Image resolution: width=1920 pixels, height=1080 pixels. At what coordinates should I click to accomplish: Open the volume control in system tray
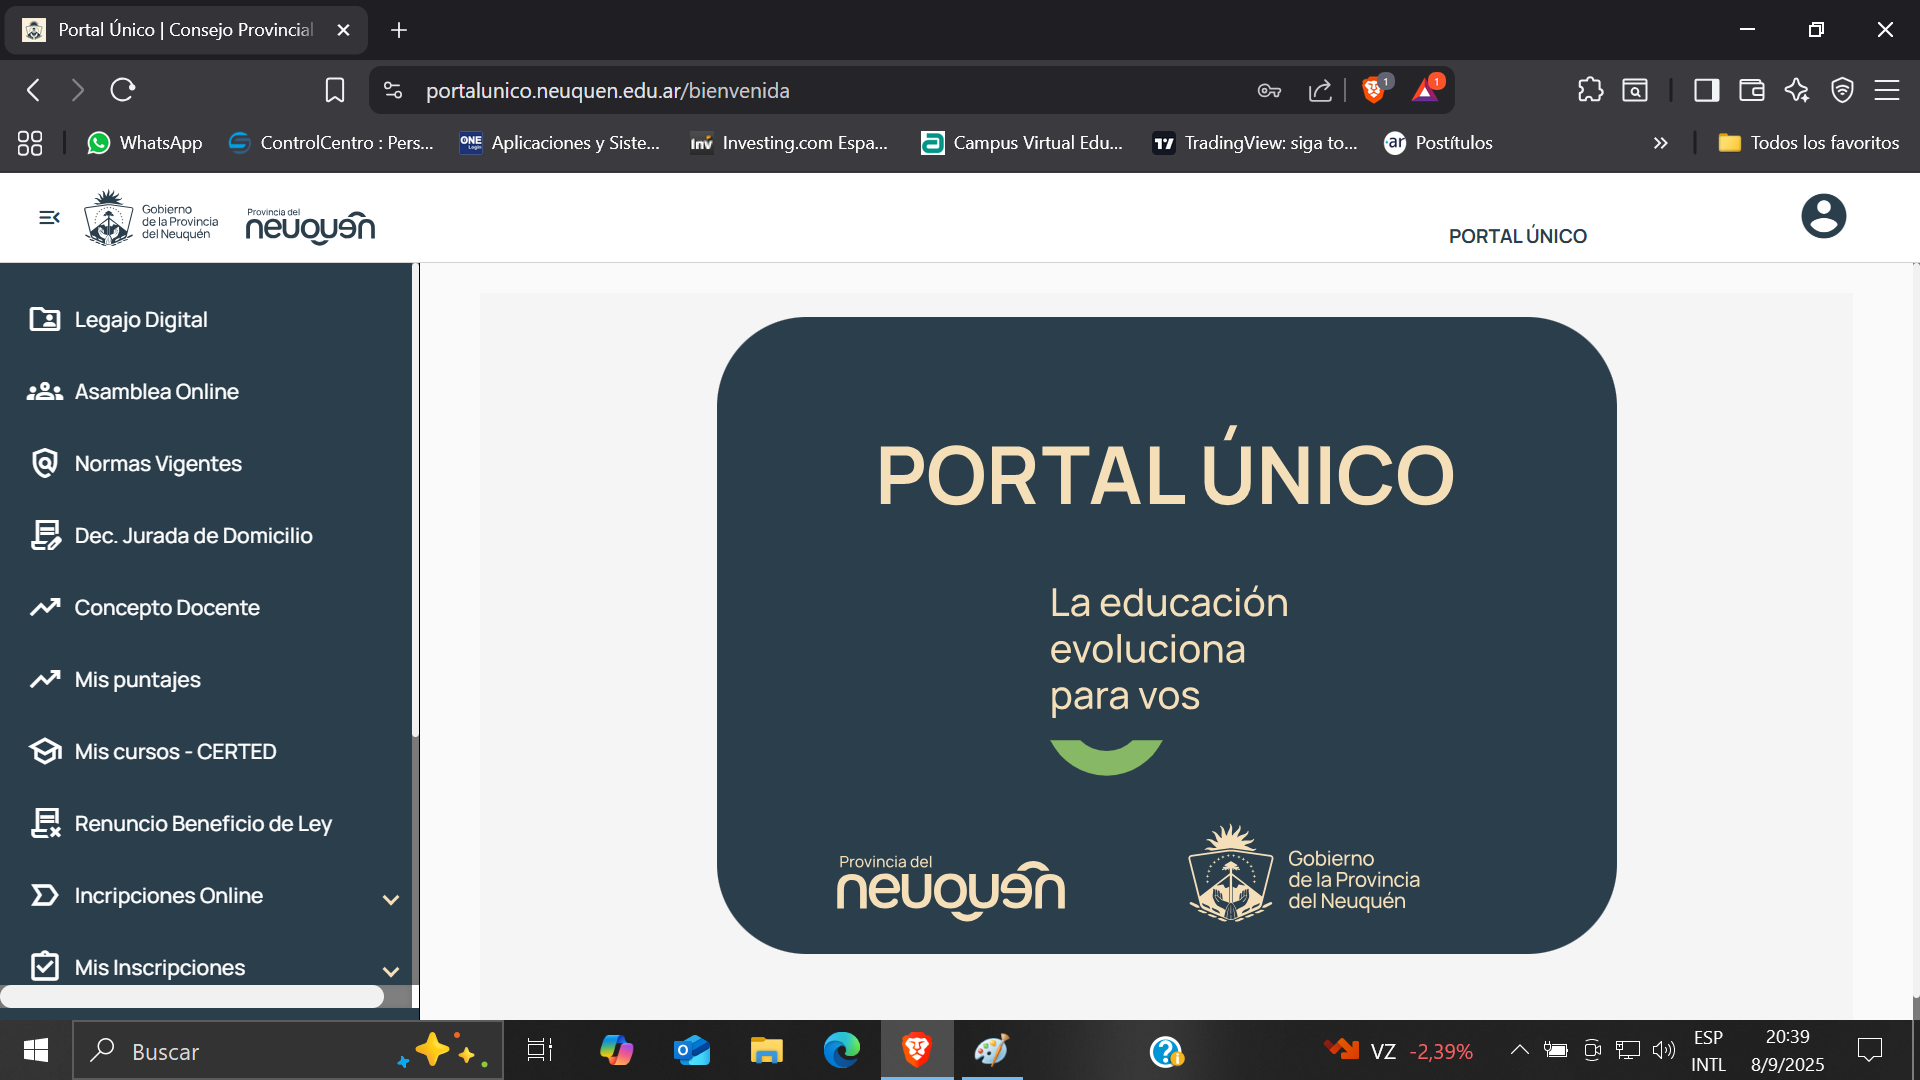coord(1663,1050)
